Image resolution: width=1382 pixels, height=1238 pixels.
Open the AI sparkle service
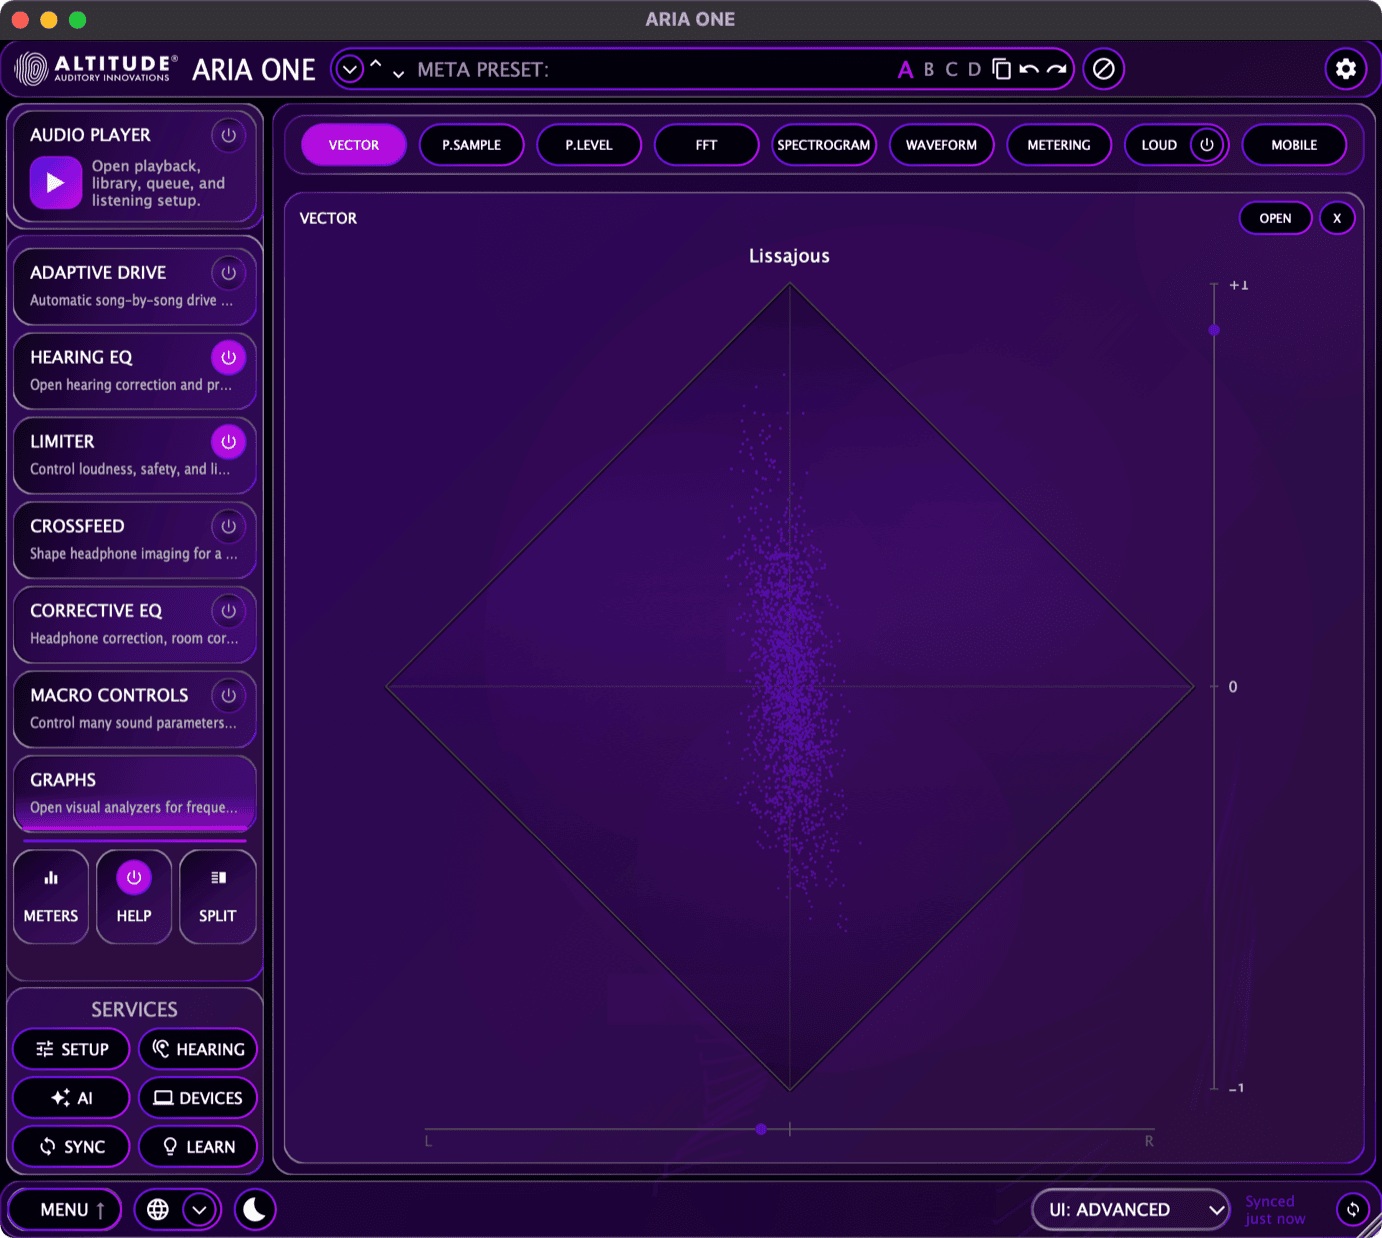coord(71,1098)
